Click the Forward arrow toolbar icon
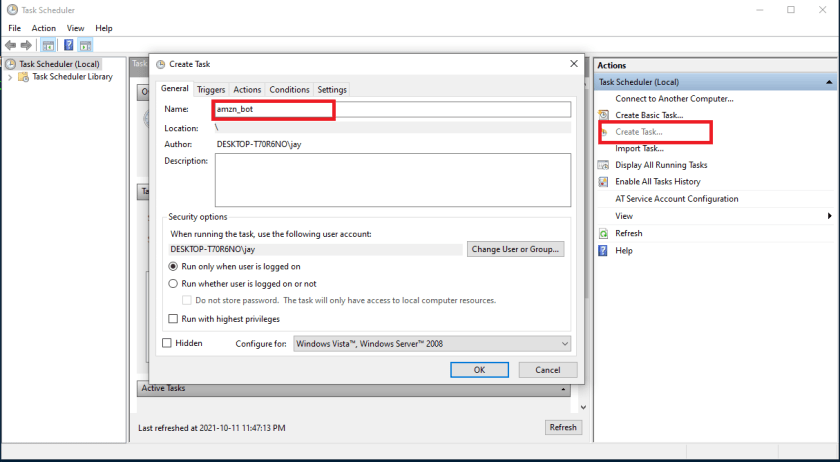 click(25, 46)
